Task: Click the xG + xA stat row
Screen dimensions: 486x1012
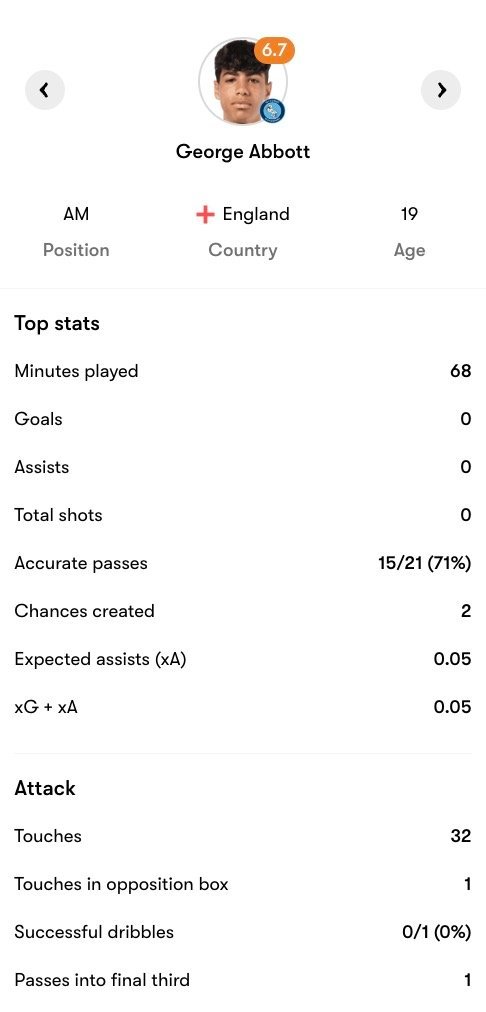Action: coord(243,707)
